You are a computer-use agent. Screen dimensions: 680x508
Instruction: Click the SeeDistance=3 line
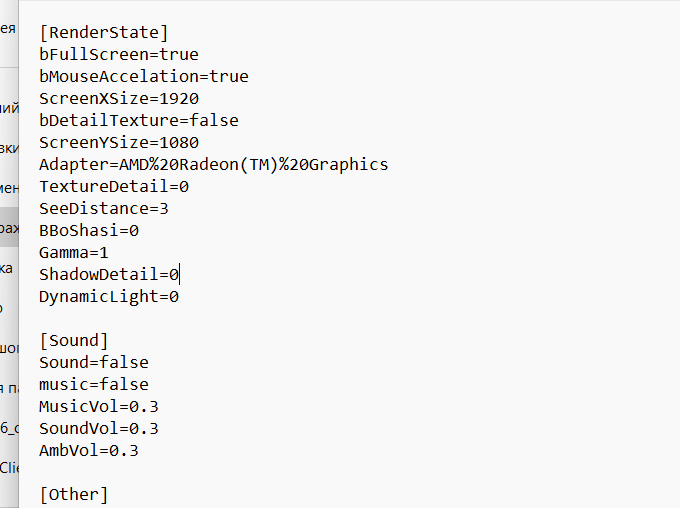click(x=104, y=209)
